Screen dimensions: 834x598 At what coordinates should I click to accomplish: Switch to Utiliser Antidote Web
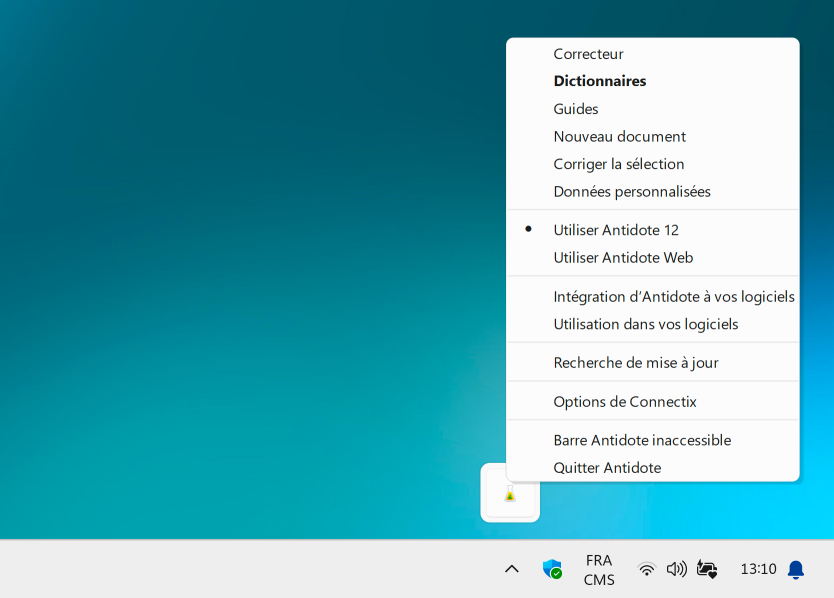point(623,258)
